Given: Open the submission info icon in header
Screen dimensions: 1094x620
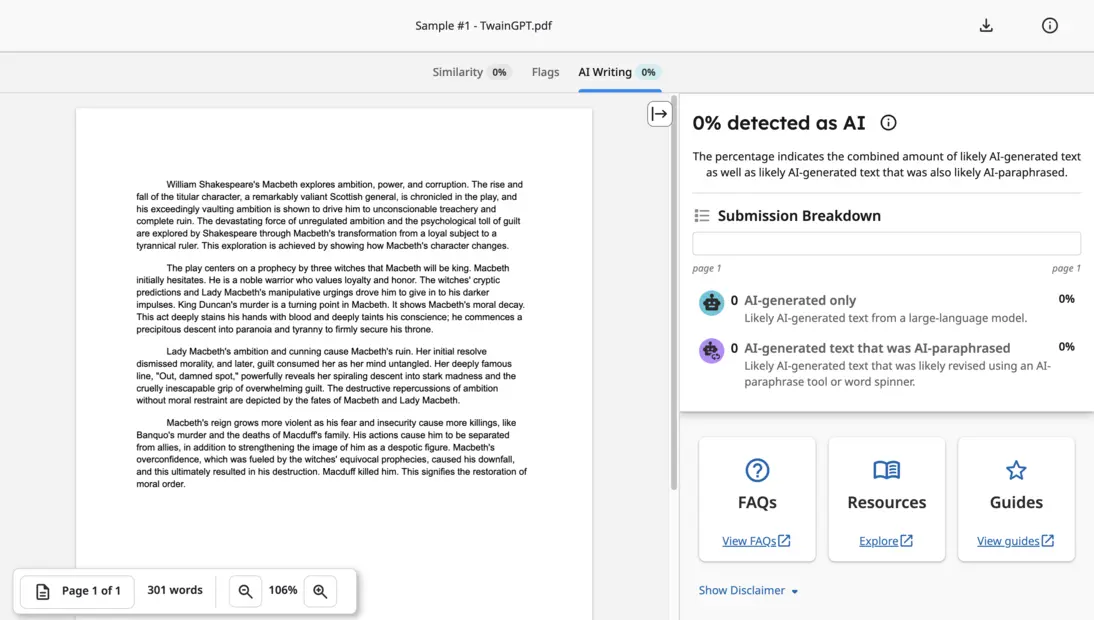Looking at the screenshot, I should (1049, 26).
